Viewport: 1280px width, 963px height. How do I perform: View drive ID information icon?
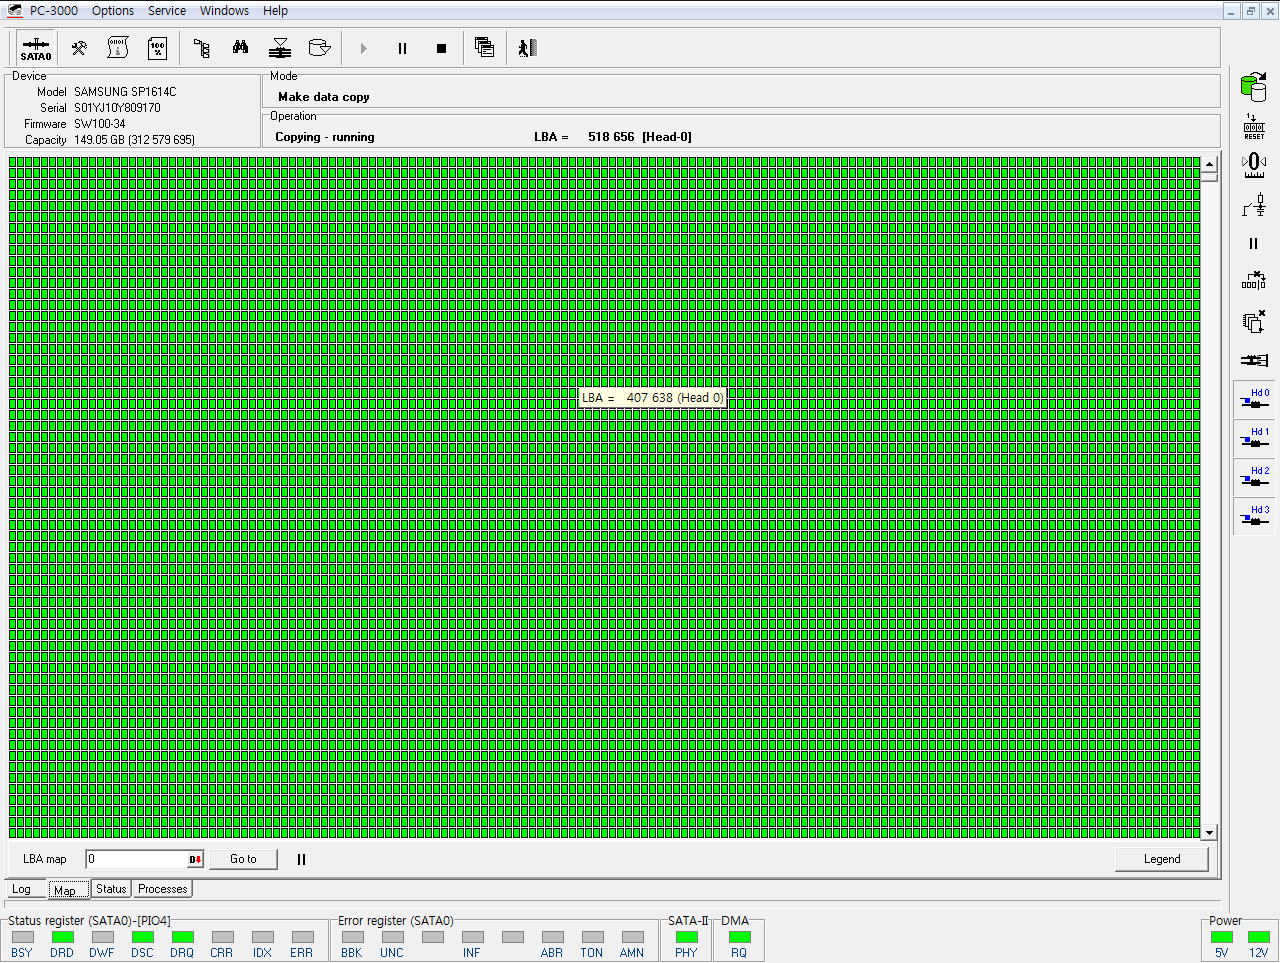tap(117, 47)
